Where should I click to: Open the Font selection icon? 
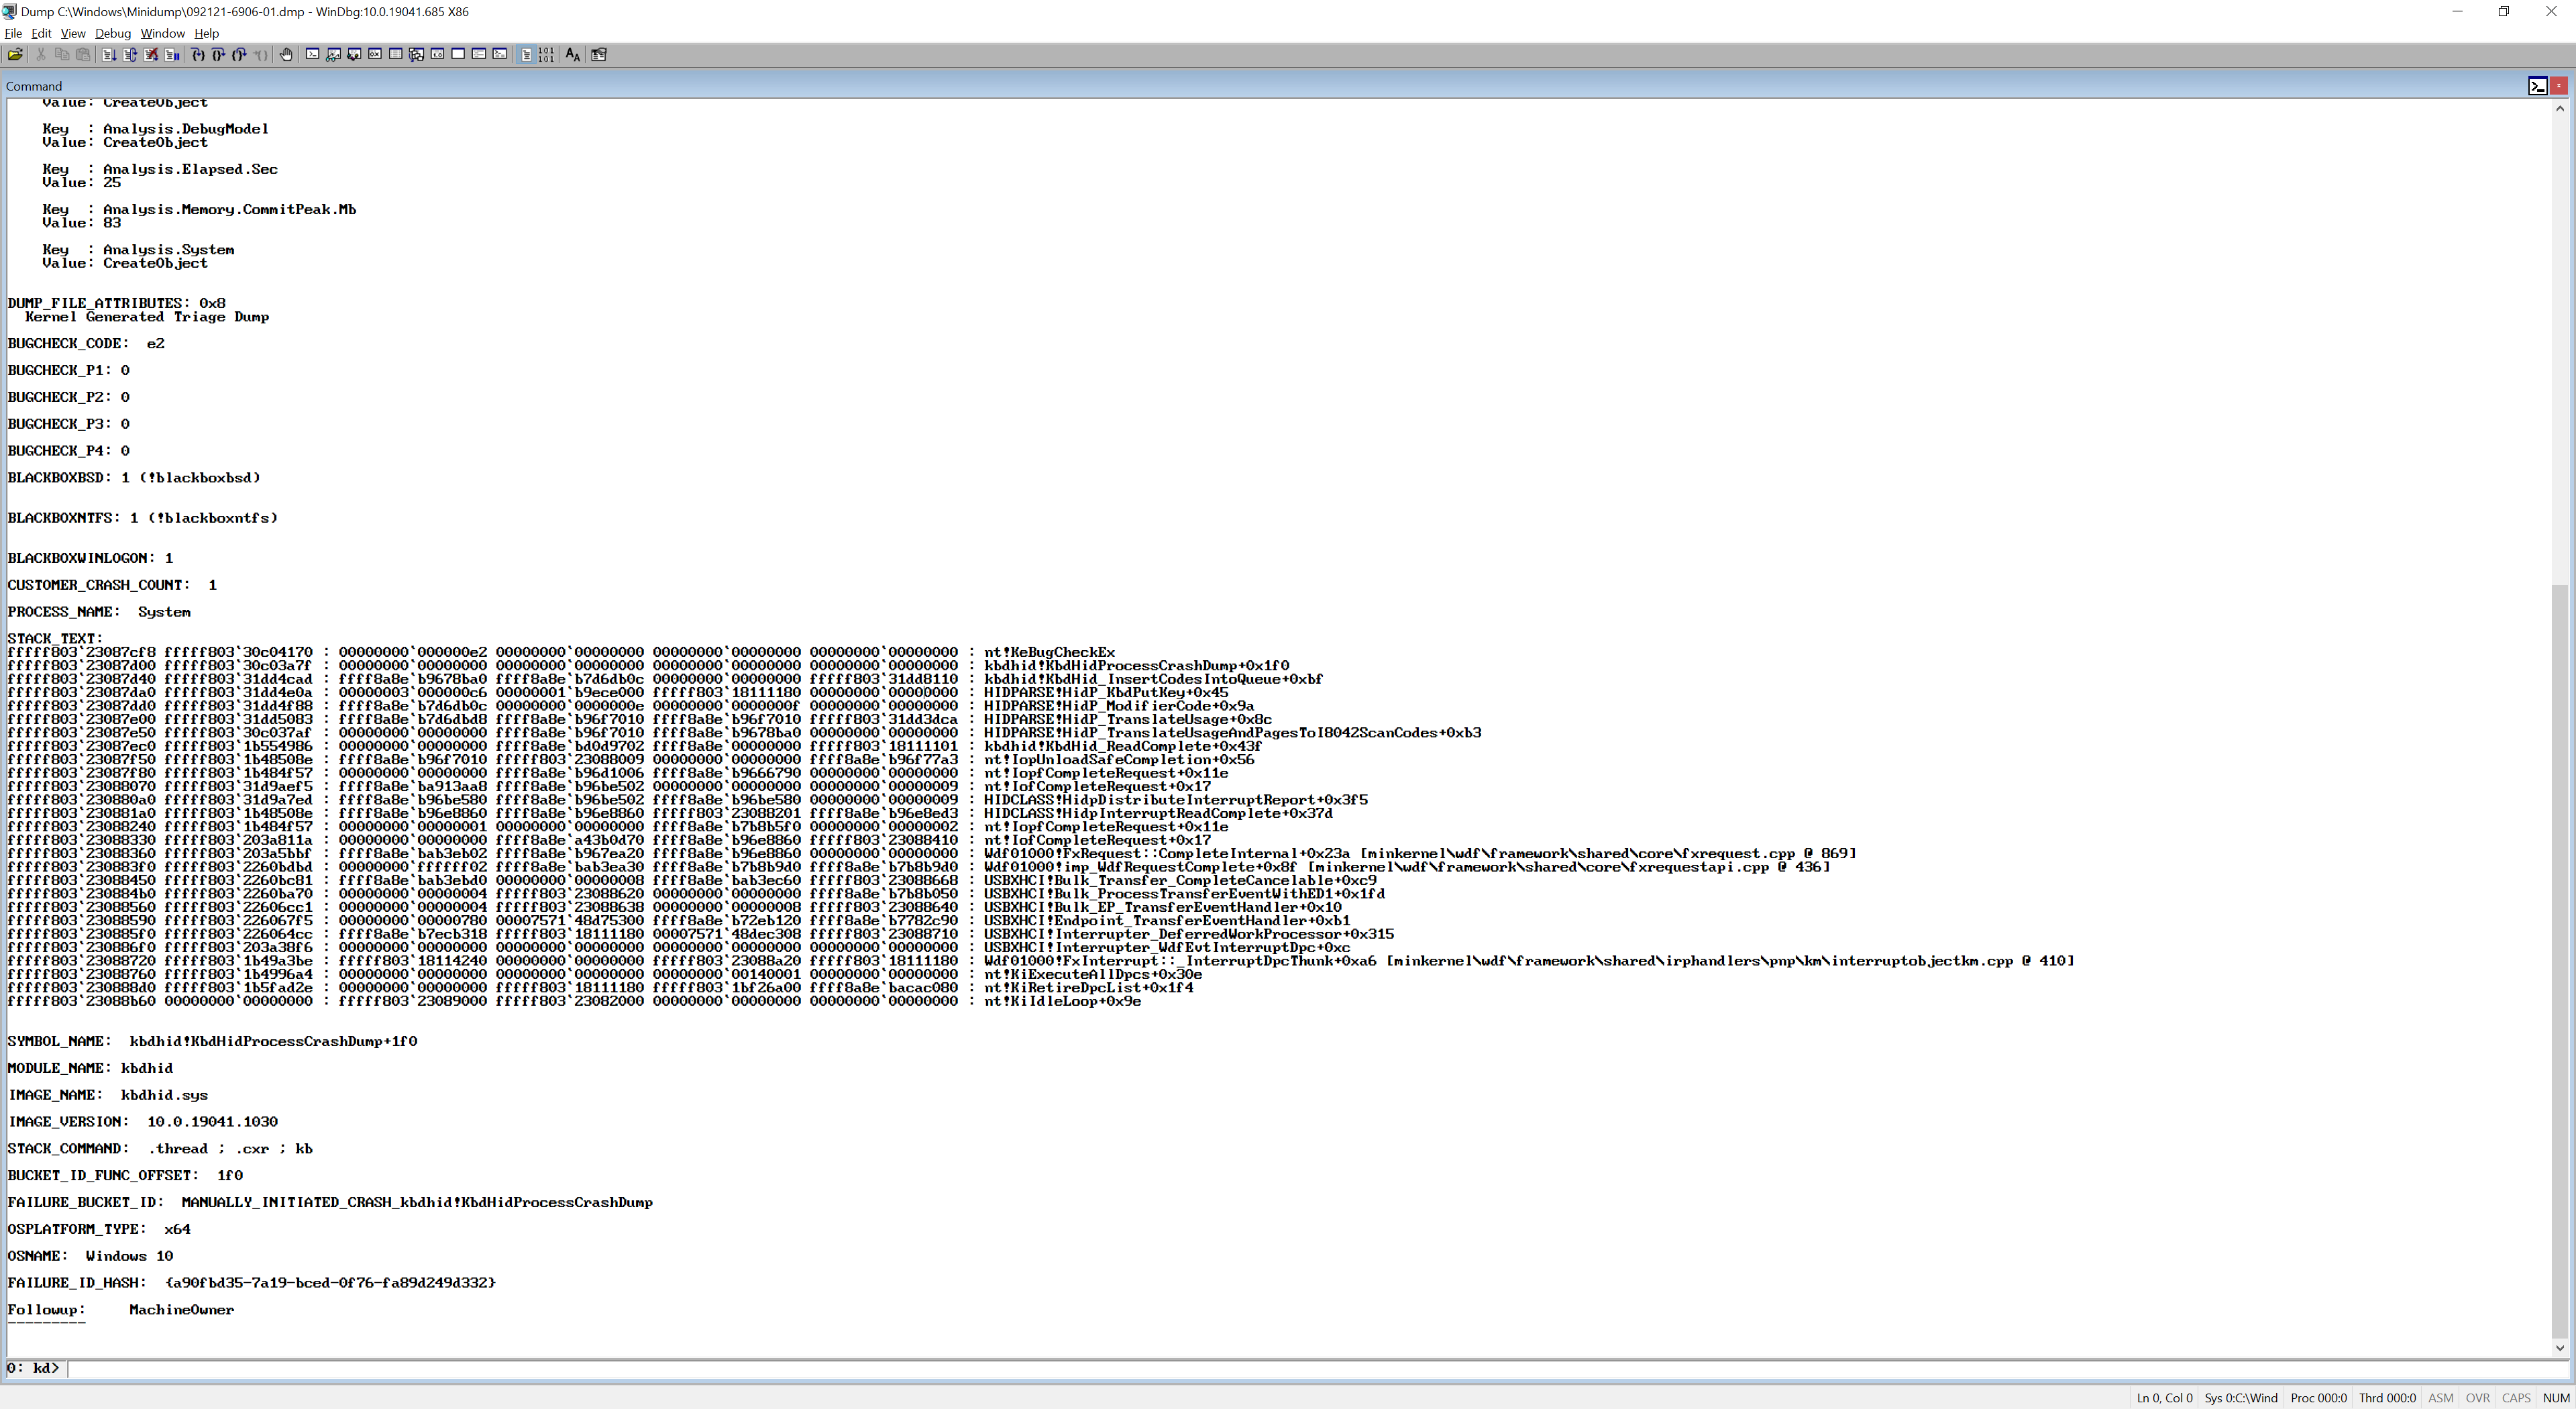point(573,55)
